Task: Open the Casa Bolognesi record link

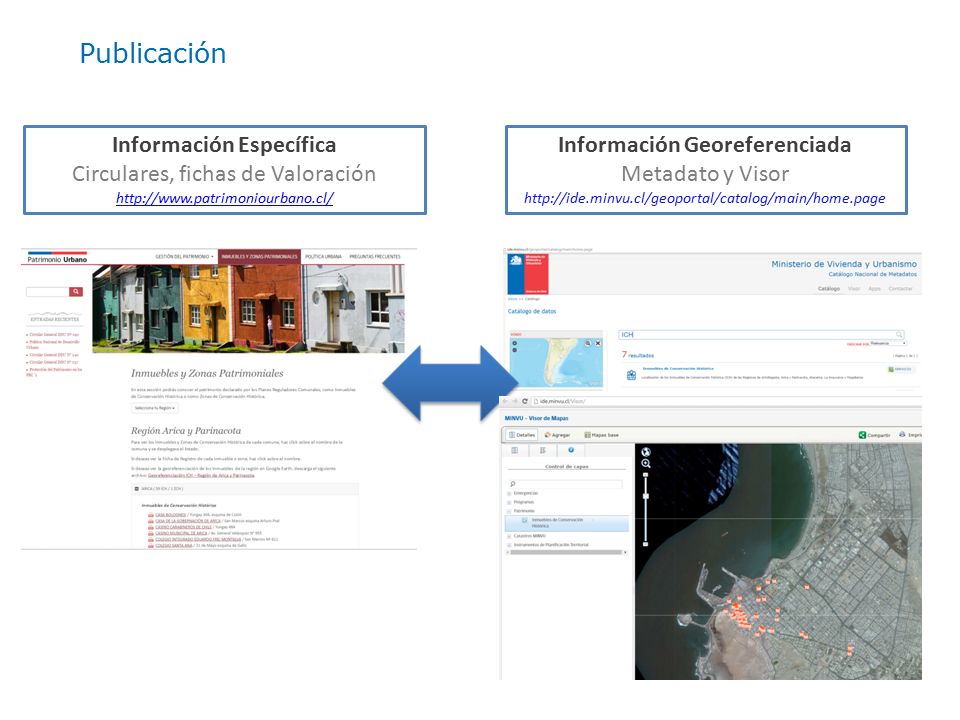Action: tap(170, 515)
